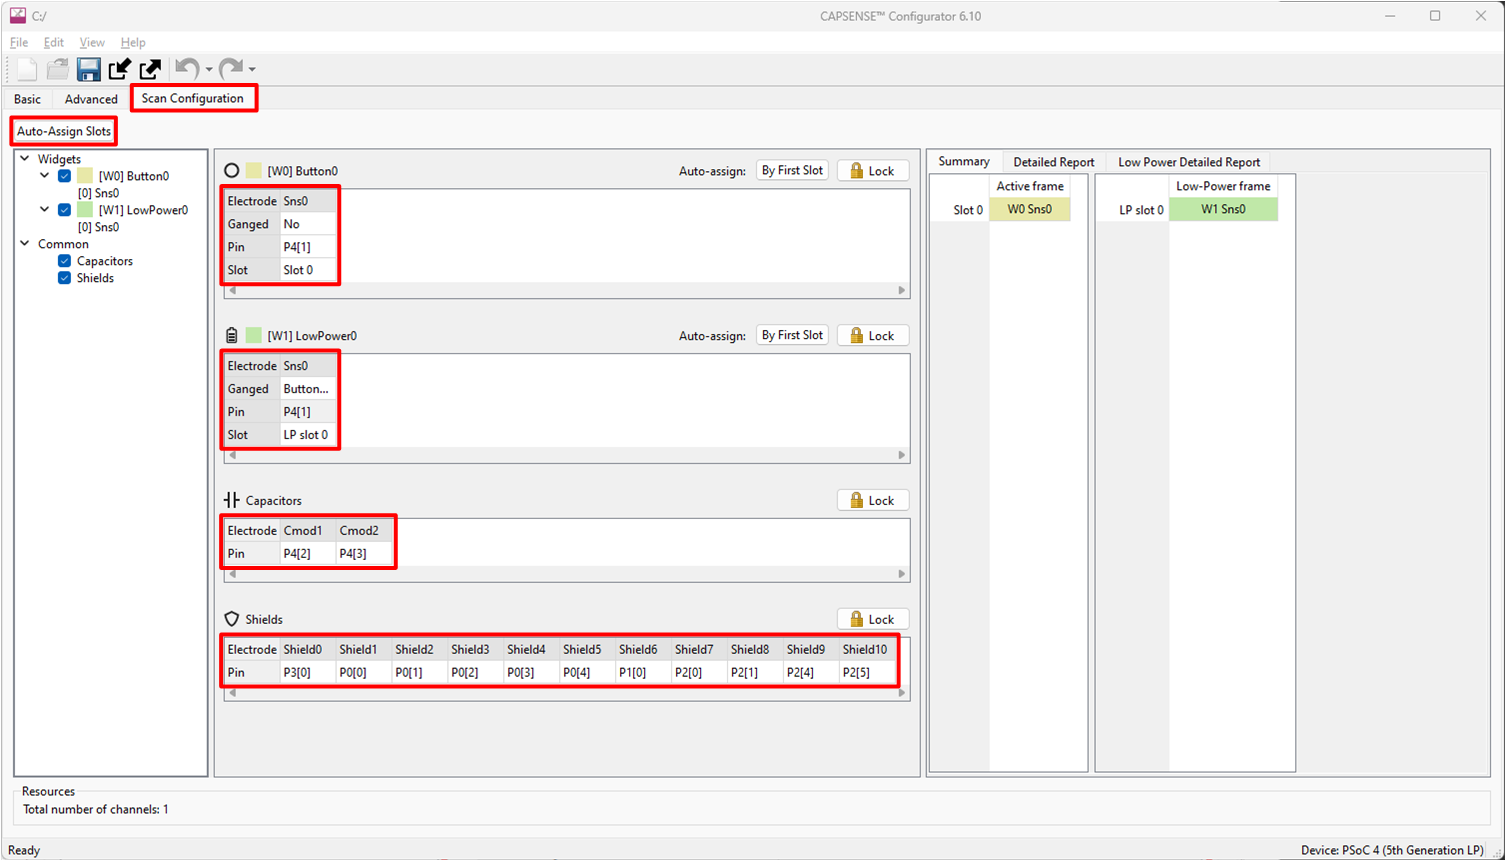Open the Detailed Report tab
This screenshot has height=861, width=1506.
[1054, 162]
